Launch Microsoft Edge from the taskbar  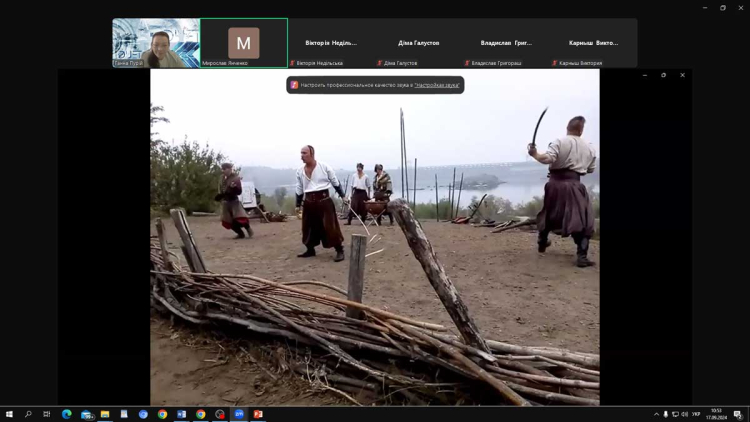[x=67, y=414]
